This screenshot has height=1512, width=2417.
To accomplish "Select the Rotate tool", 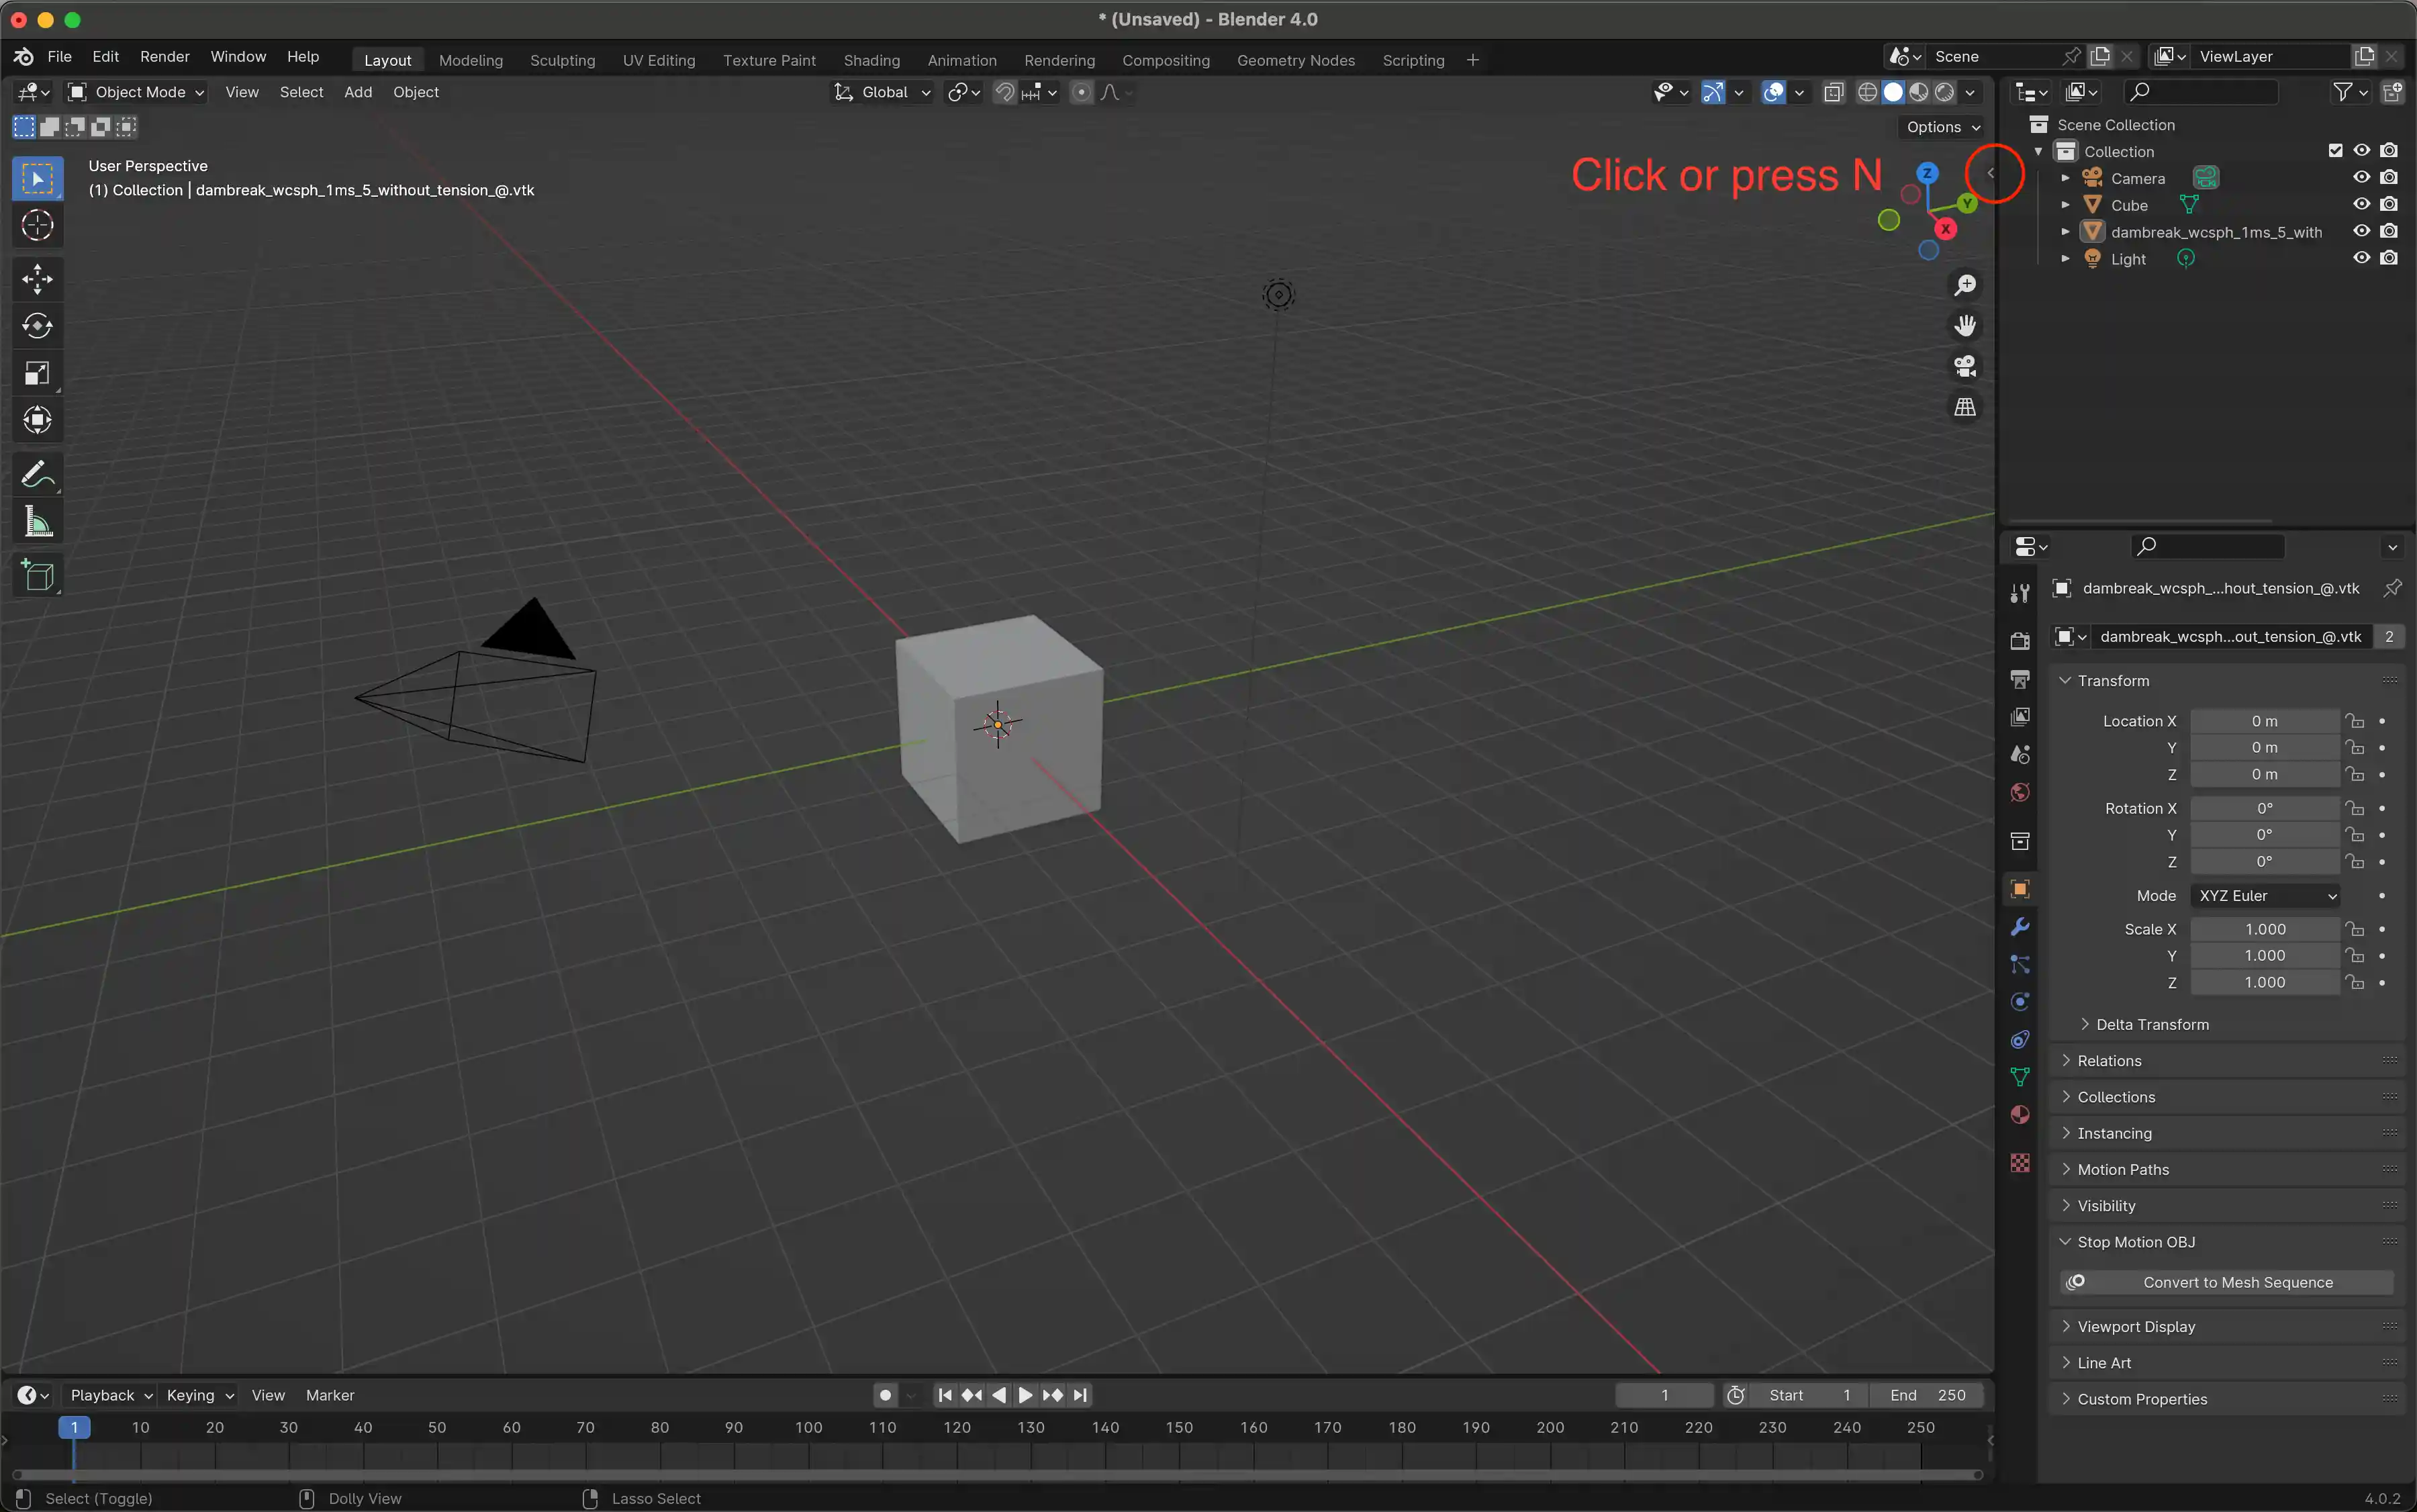I will (x=37, y=326).
